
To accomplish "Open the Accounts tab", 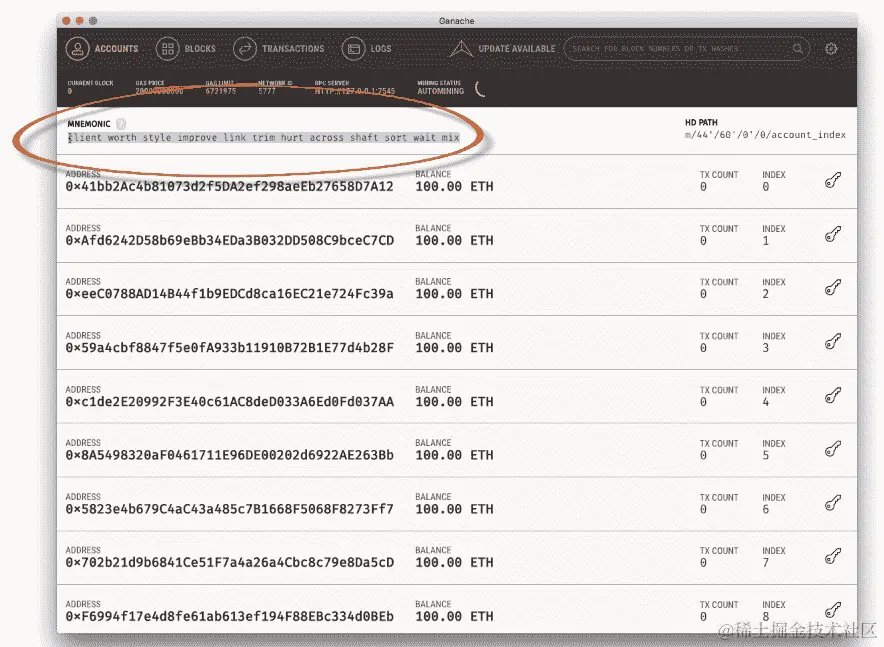I will click(102, 48).
